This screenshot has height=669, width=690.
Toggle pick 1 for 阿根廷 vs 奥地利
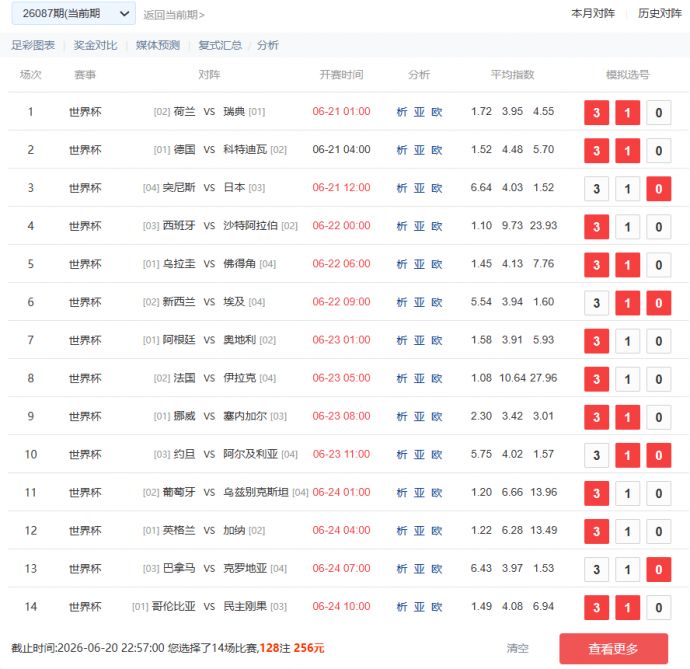pos(628,341)
